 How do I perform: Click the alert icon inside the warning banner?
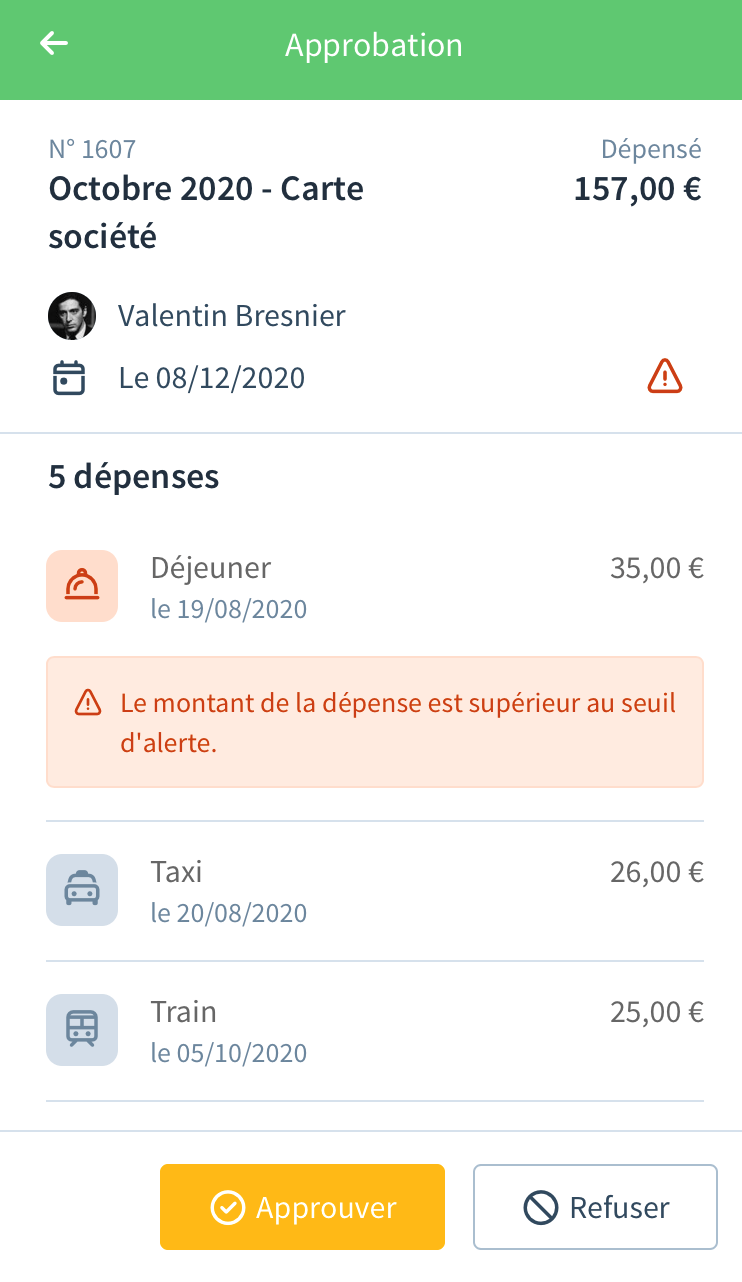(88, 703)
